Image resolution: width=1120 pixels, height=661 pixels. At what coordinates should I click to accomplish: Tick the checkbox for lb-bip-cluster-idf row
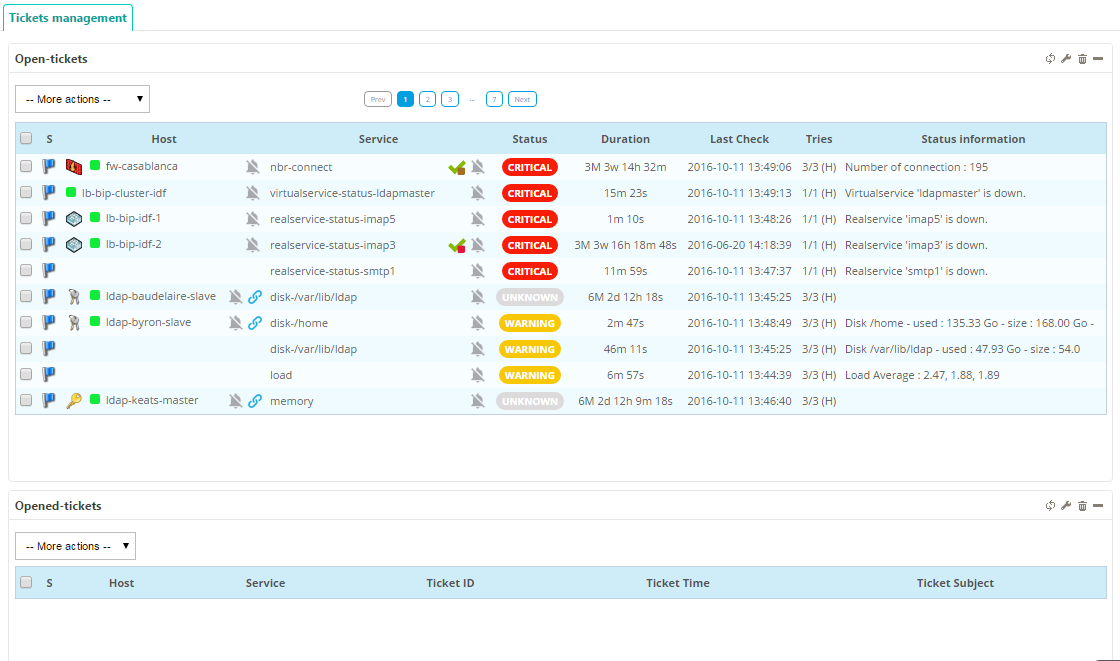[26, 193]
